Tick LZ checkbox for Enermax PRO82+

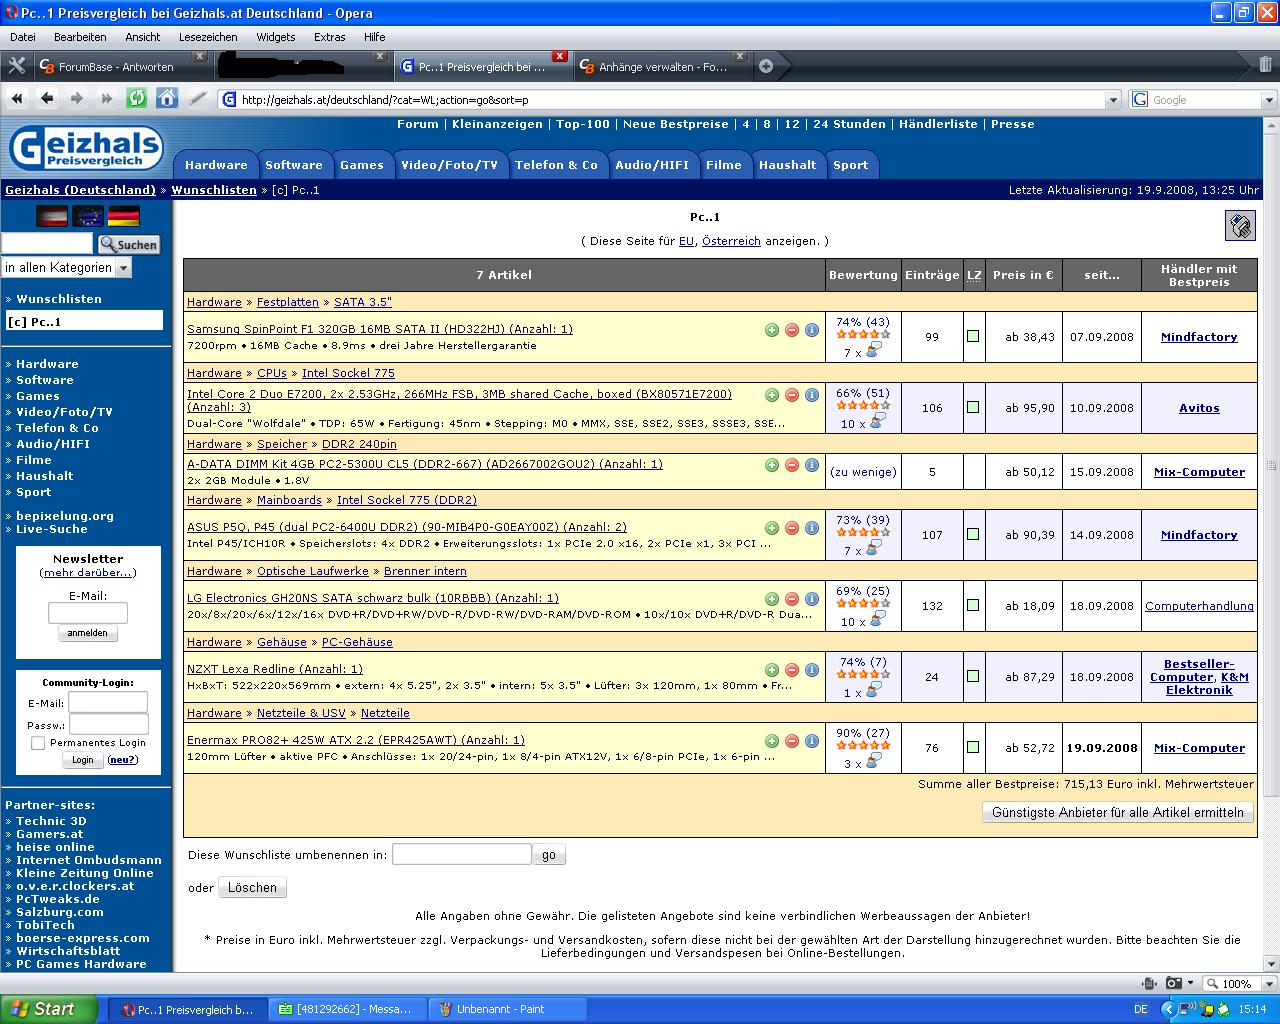pyautogui.click(x=973, y=748)
